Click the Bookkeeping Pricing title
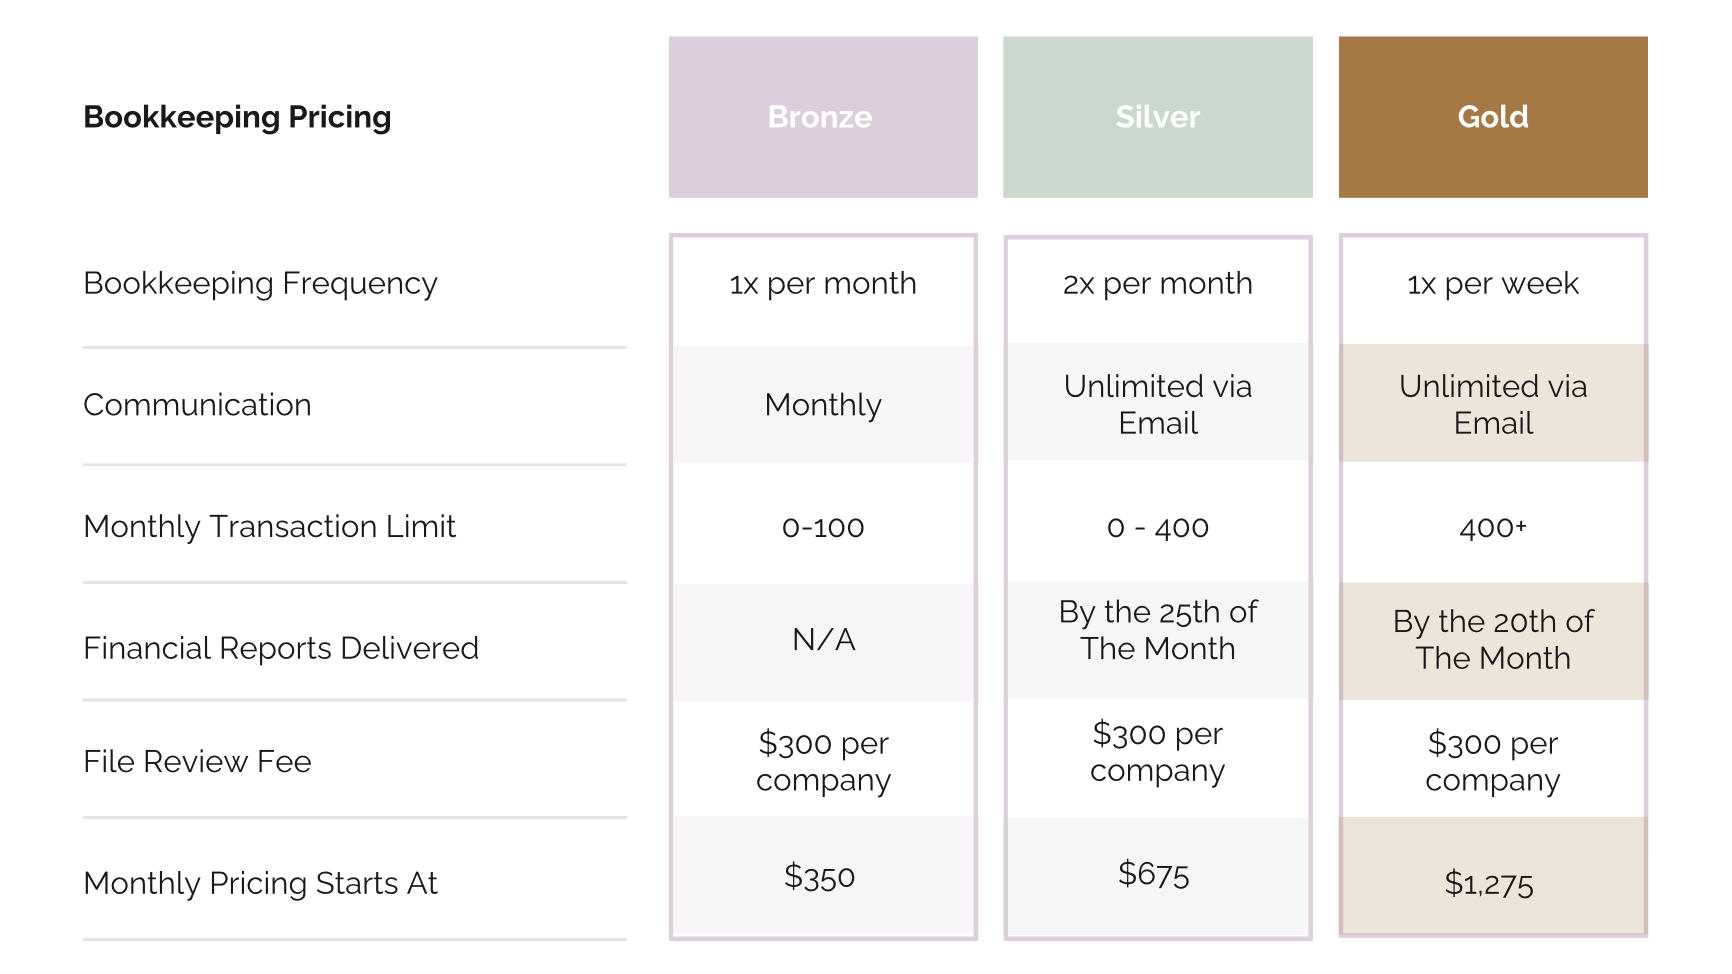Screen dimensions: 1732x974 pyautogui.click(x=237, y=117)
